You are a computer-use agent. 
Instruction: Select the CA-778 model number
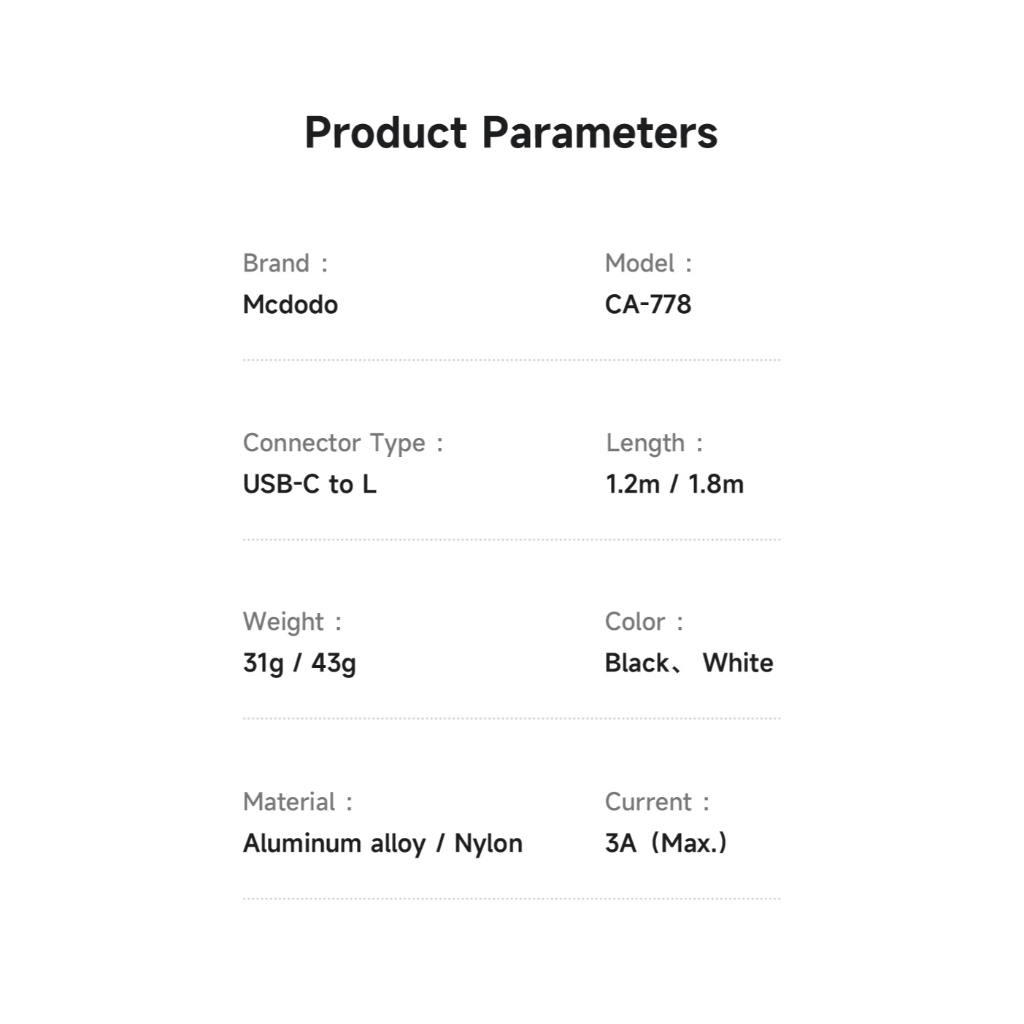coord(648,305)
